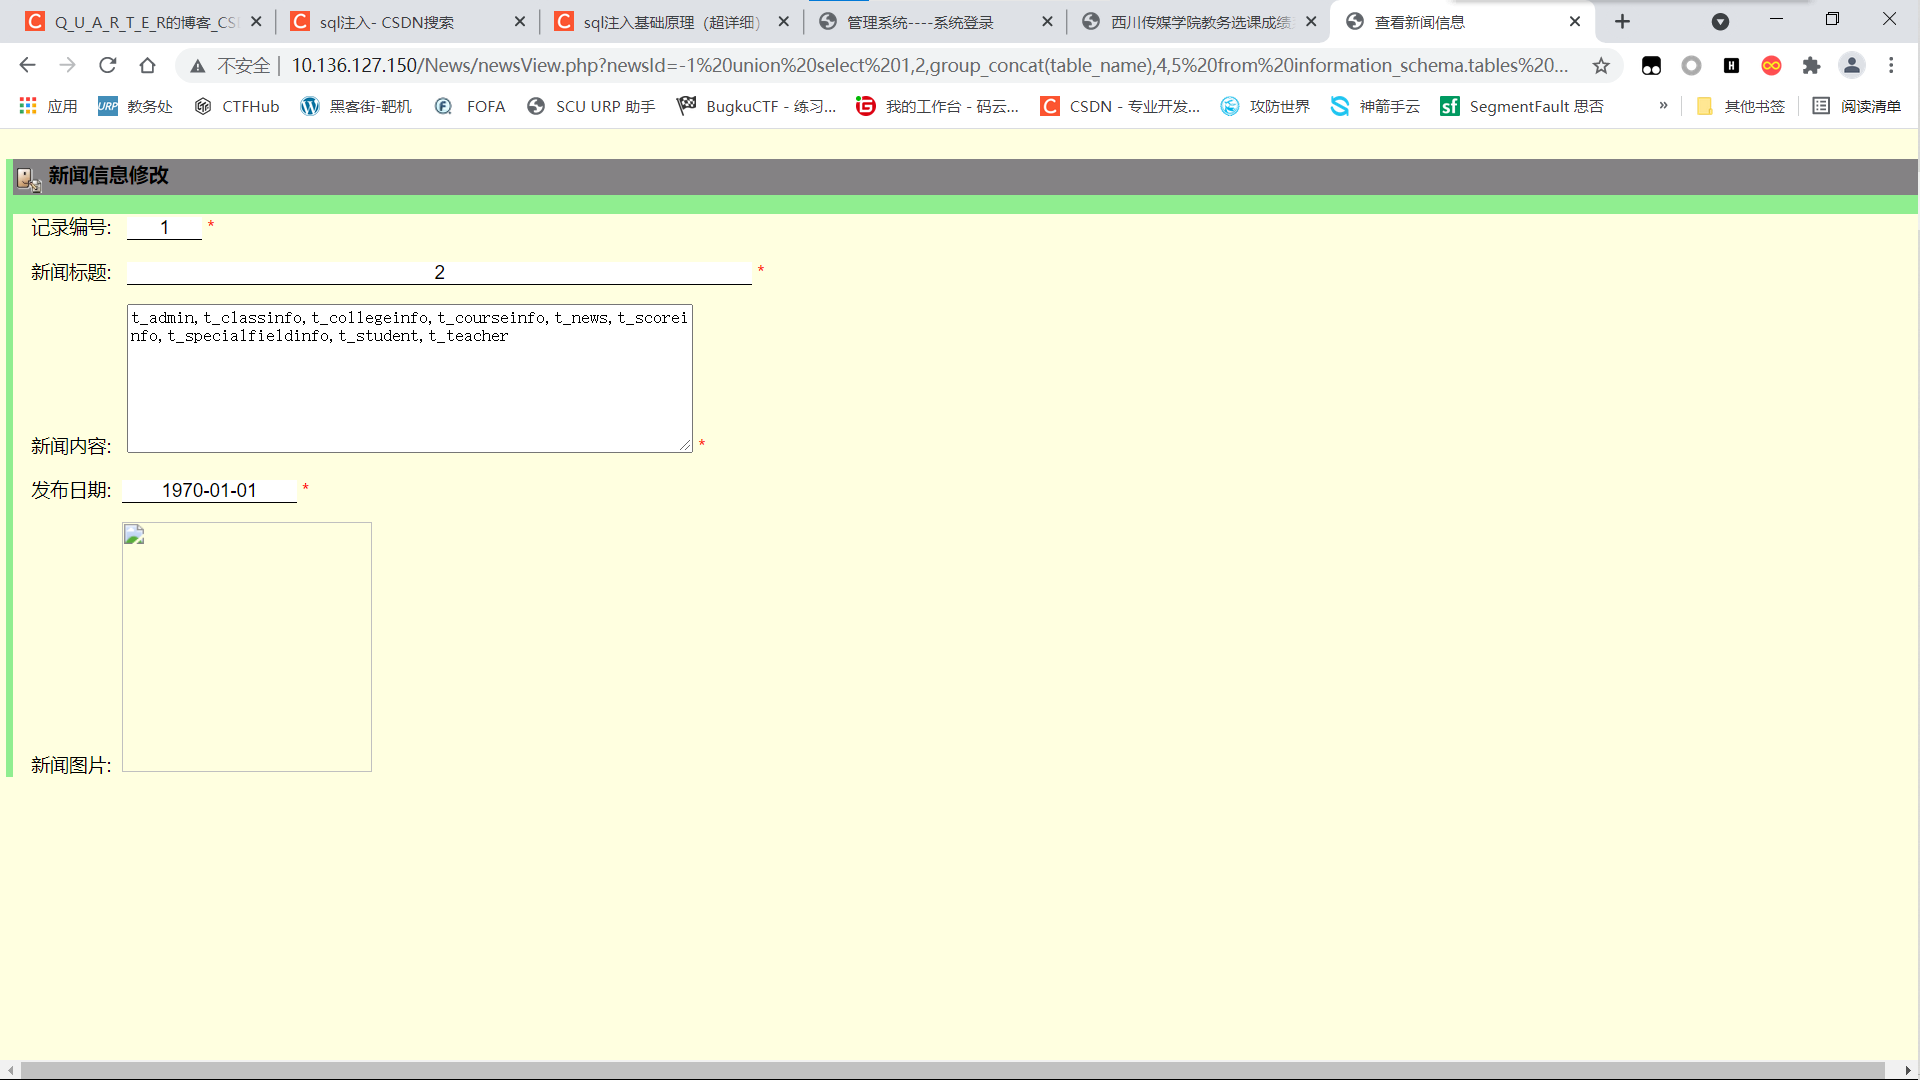Open the 阅读清单 reading list
The width and height of the screenshot is (1920, 1080).
pyautogui.click(x=1857, y=106)
